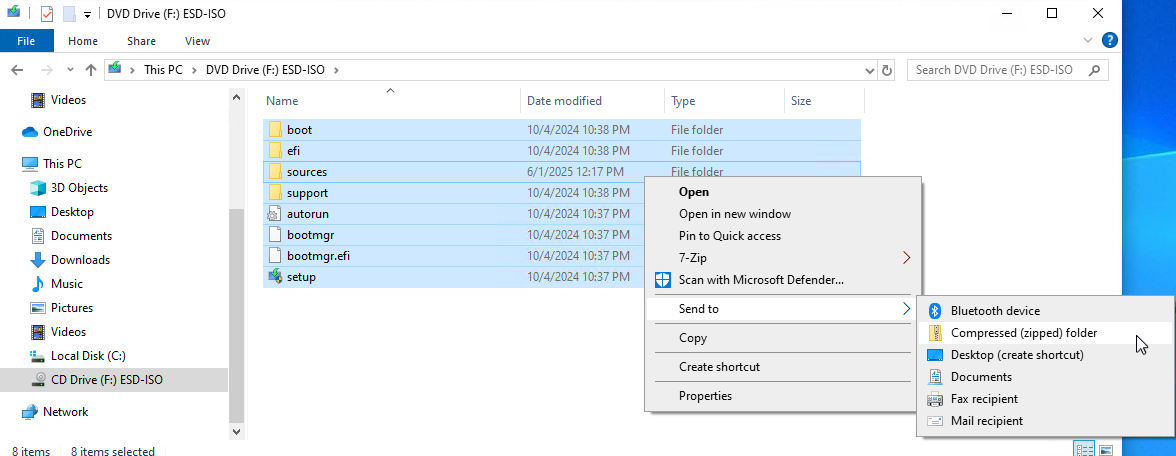Viewport: 1176px width, 456px height.
Task: Go back with the Back arrow
Action: point(17,70)
